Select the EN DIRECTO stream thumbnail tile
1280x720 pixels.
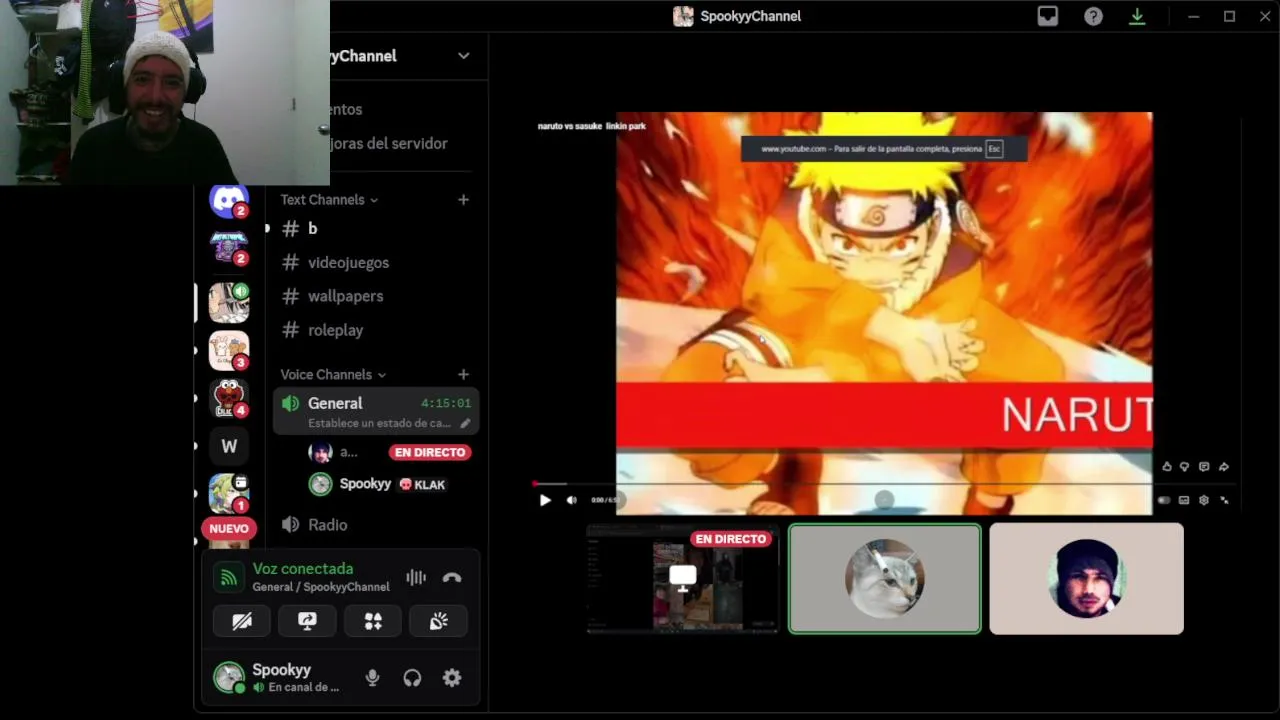(x=683, y=579)
